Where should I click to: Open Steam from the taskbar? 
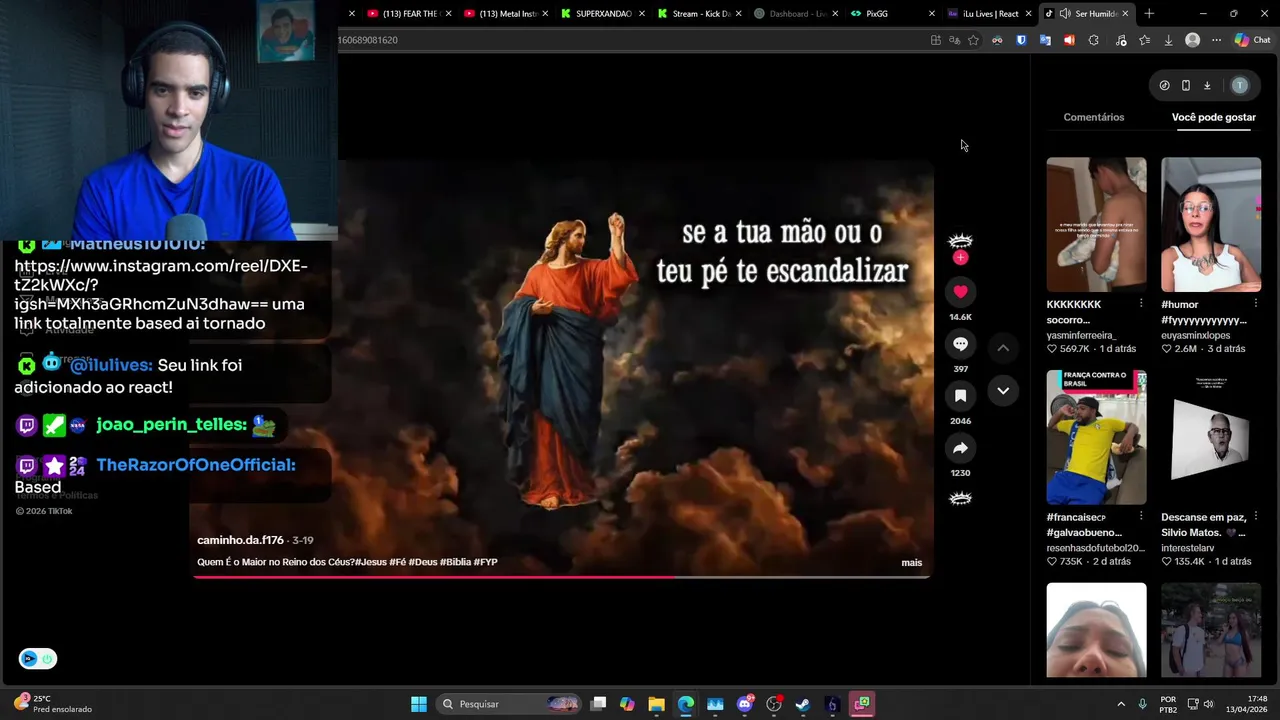[803, 704]
